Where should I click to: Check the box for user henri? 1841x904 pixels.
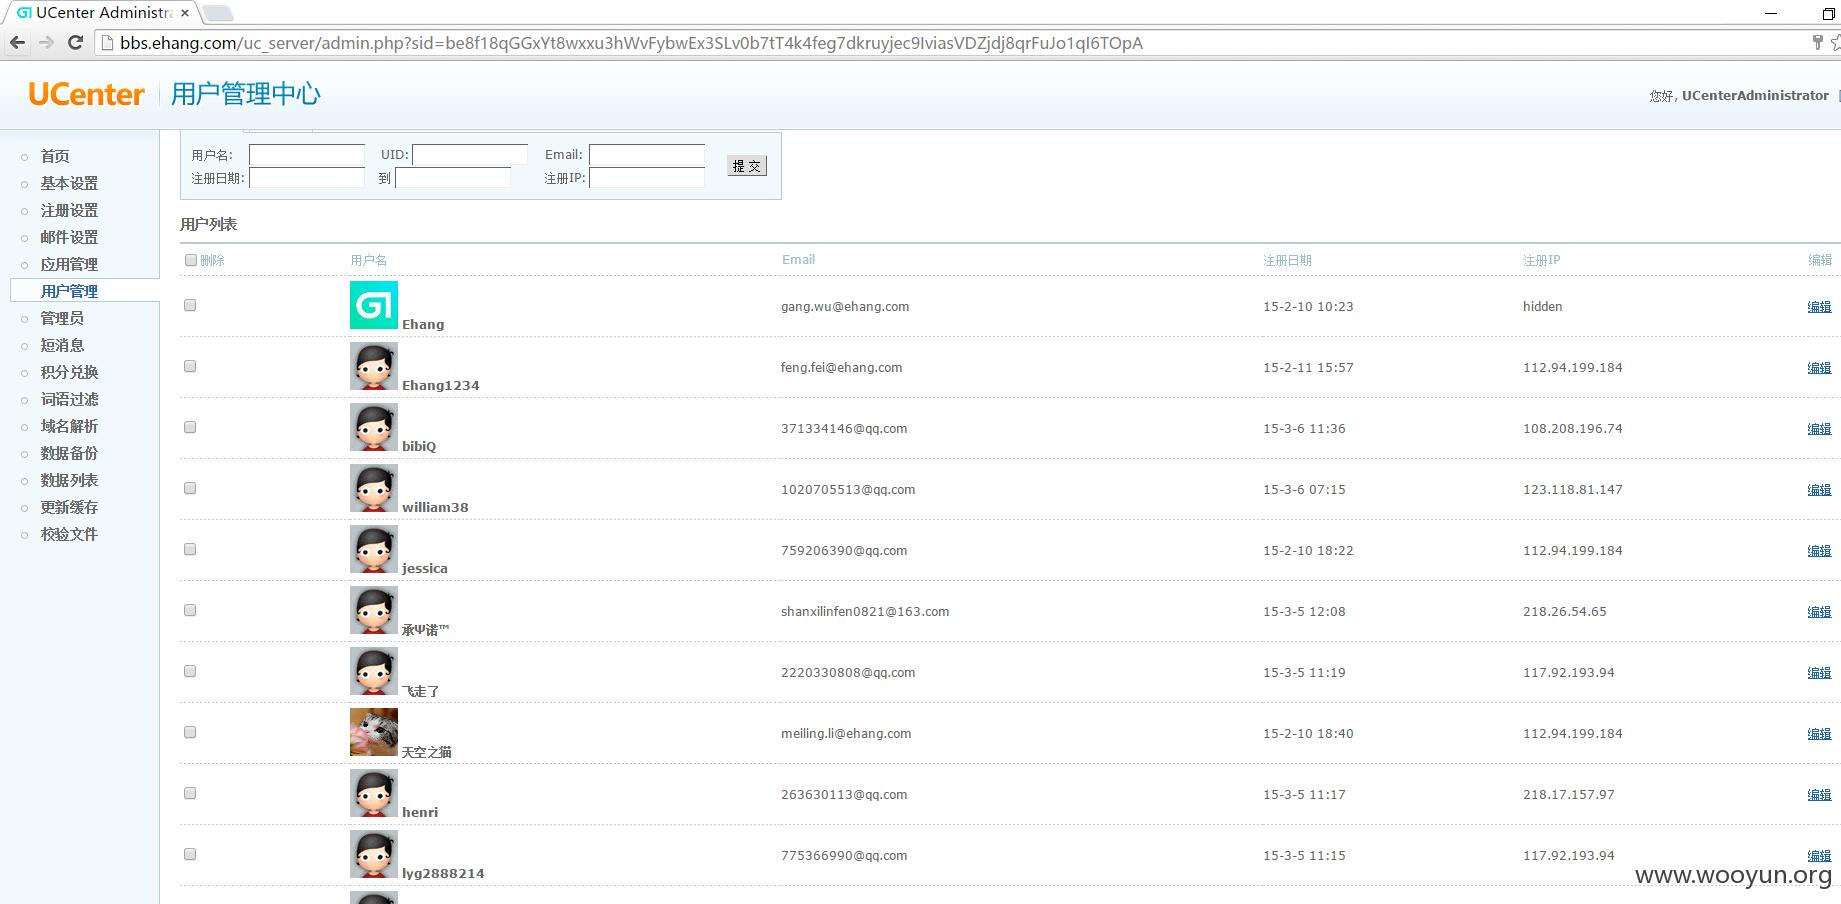(x=190, y=793)
